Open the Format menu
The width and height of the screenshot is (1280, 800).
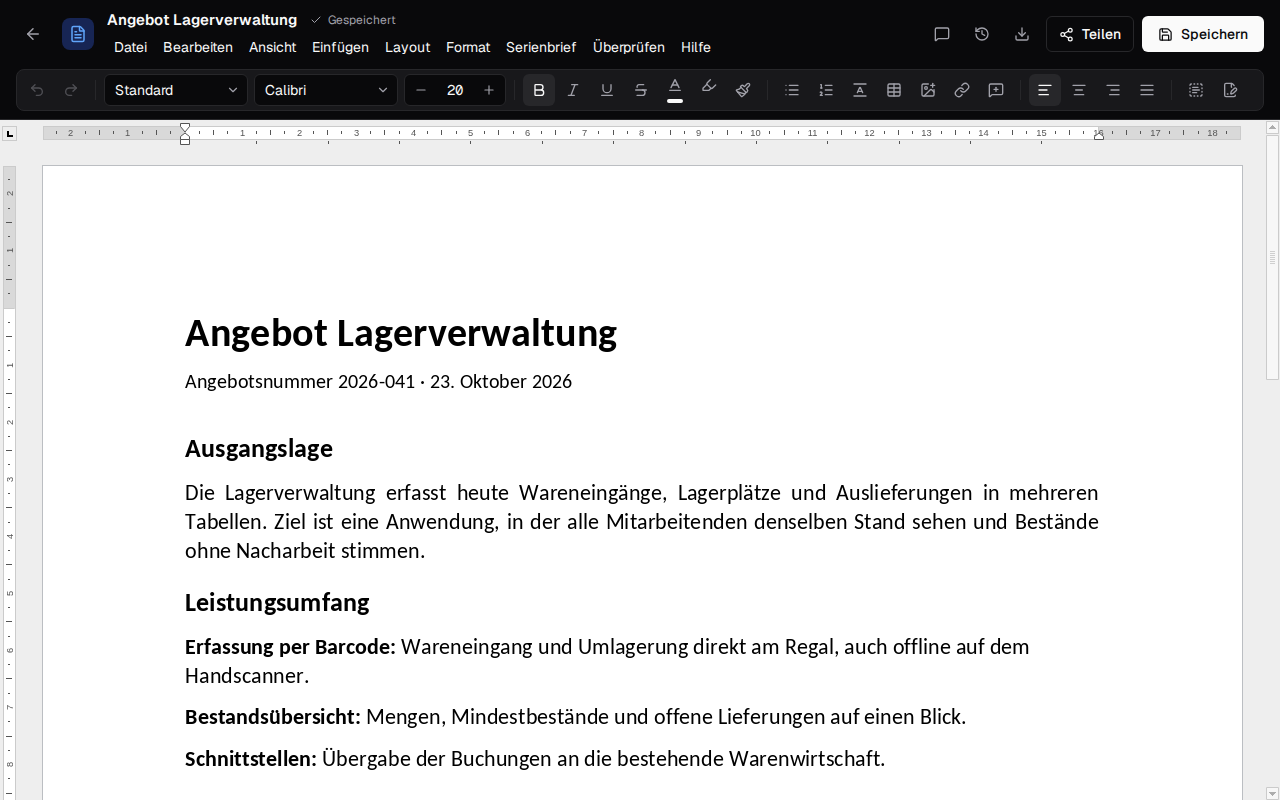(x=468, y=47)
